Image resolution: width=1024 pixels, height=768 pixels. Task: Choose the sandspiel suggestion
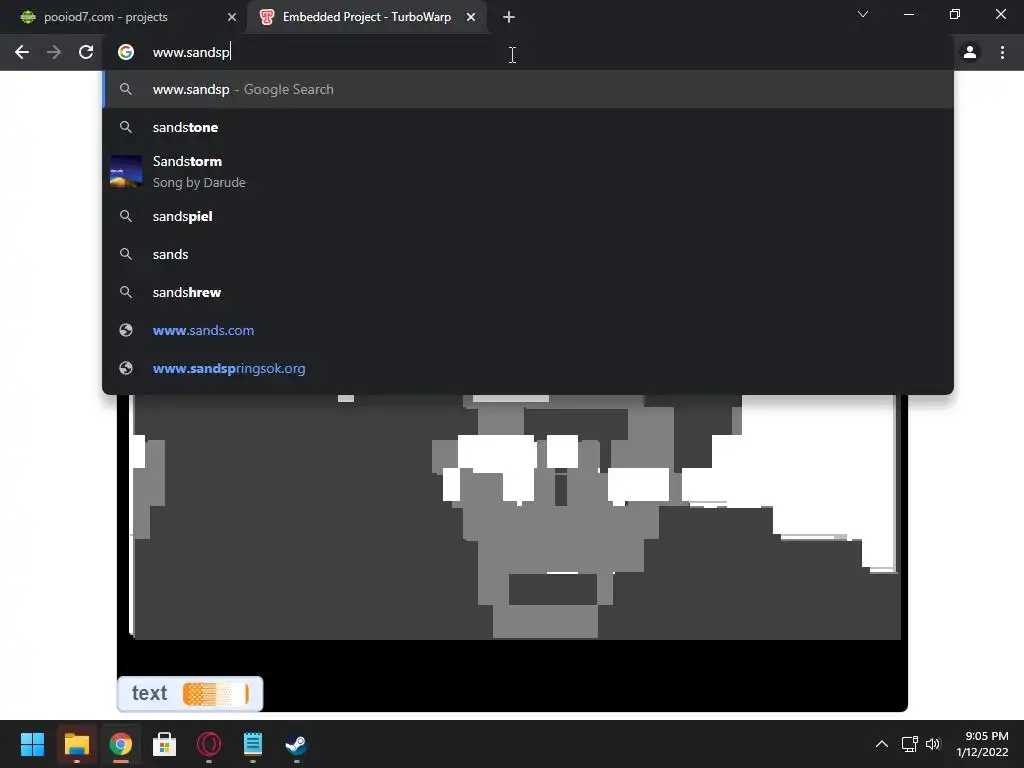tap(528, 216)
